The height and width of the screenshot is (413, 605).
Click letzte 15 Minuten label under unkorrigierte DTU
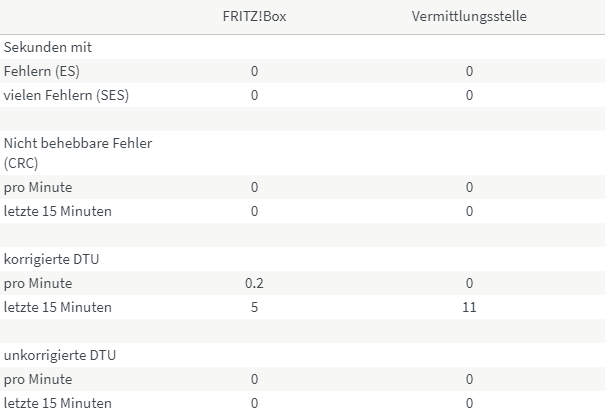[57, 403]
